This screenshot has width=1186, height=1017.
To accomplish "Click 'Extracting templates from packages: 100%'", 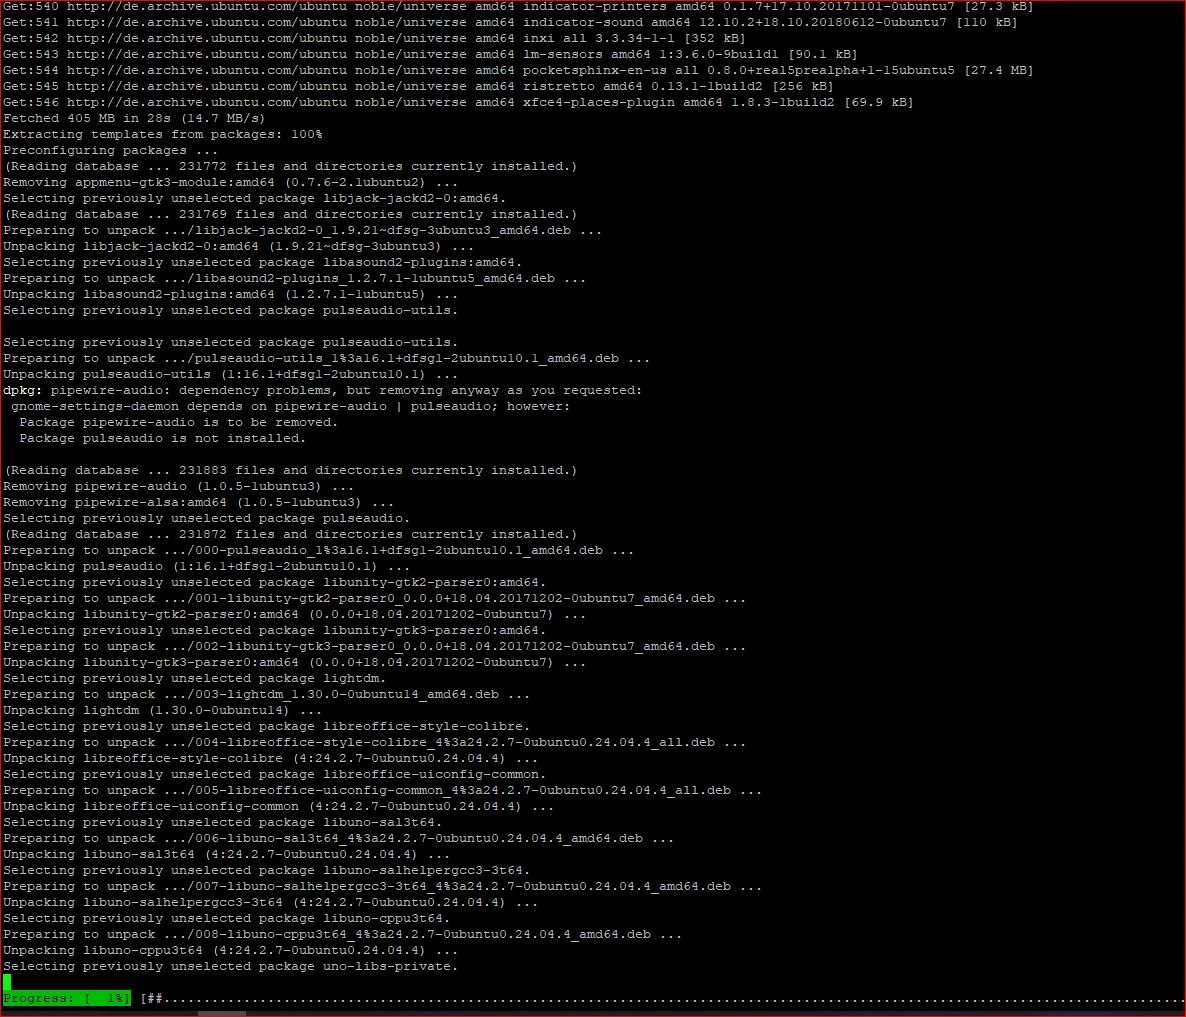I will (x=163, y=134).
